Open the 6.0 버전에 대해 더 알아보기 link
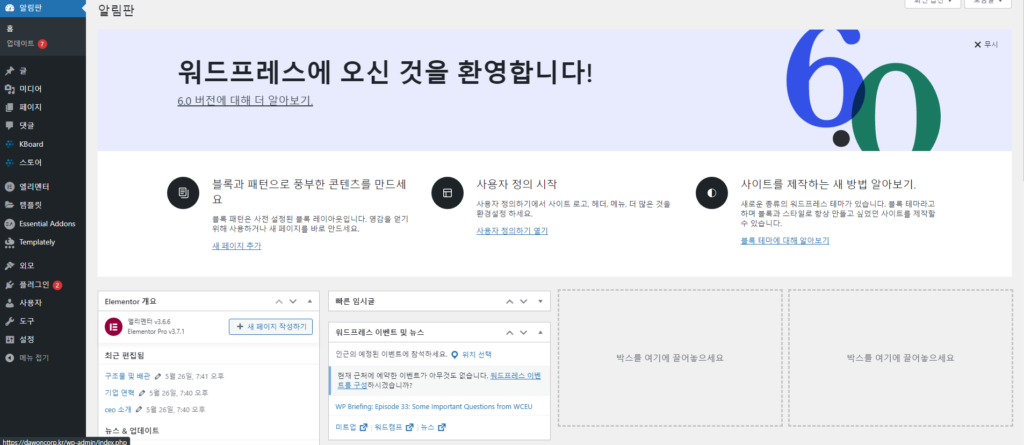 (x=245, y=101)
